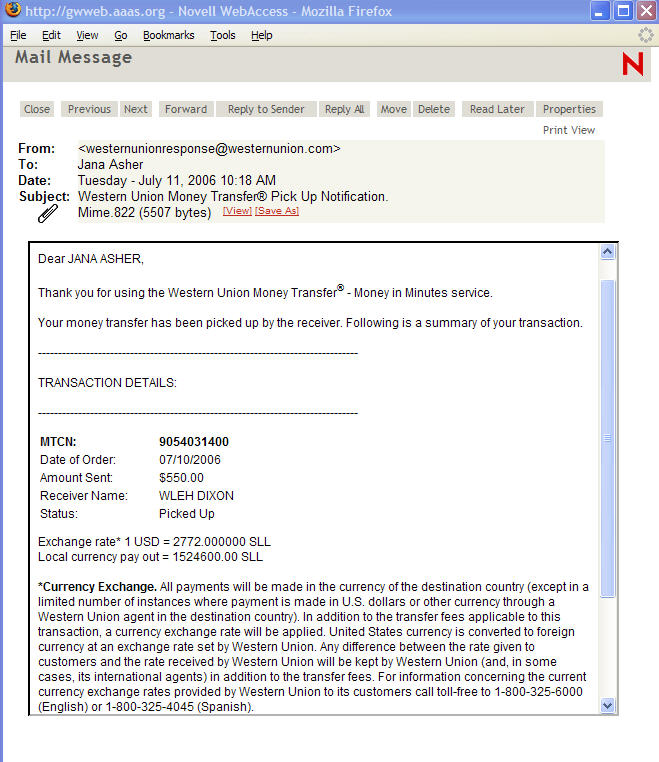Click Reply to Sender button
Viewport: 659px width, 762px height.
(266, 109)
